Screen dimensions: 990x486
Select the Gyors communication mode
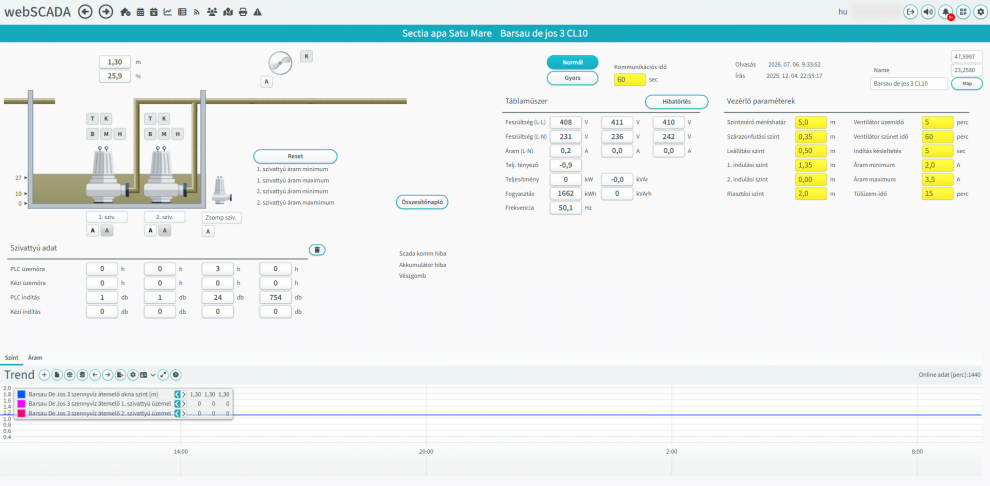tap(572, 78)
